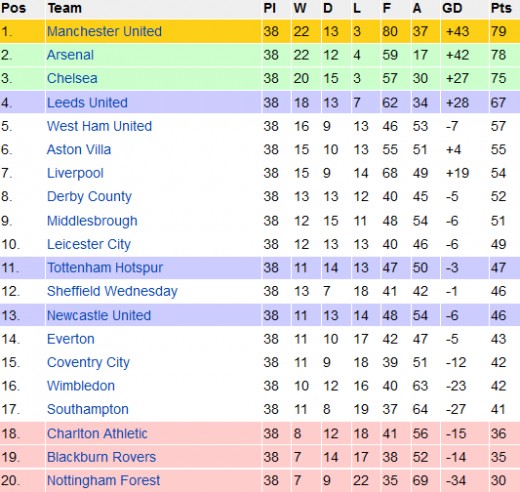Click the Chelsea team link
520x492 pixels.
coord(72,78)
